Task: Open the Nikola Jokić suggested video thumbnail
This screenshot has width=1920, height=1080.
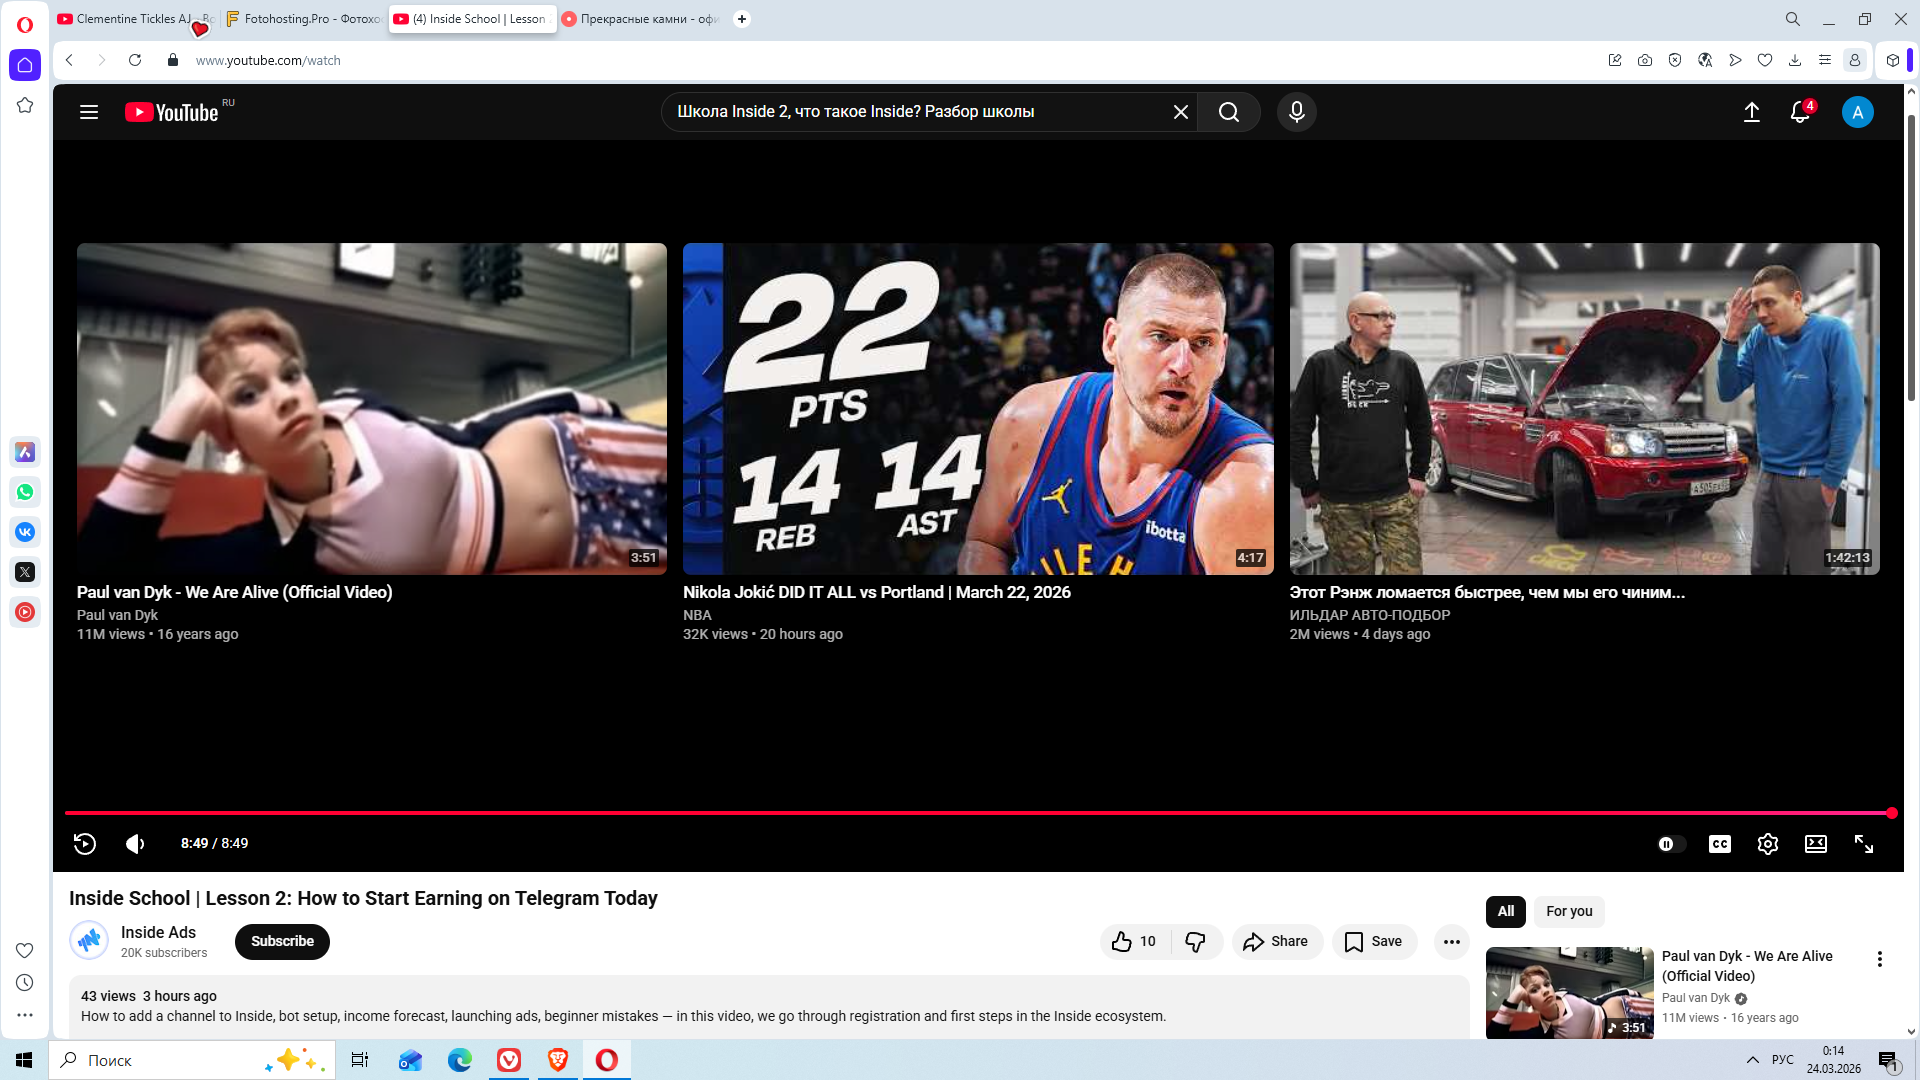Action: (977, 408)
